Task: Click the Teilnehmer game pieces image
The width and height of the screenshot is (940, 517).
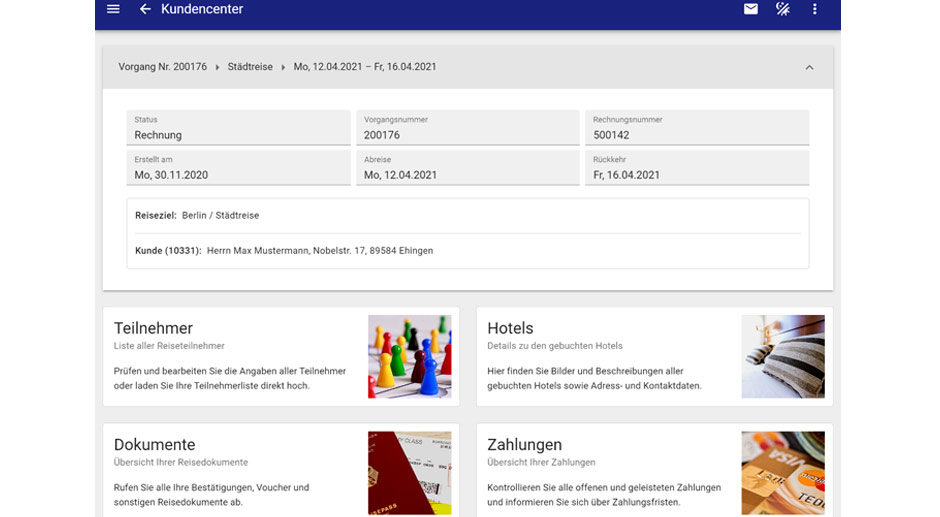Action: 409,356
